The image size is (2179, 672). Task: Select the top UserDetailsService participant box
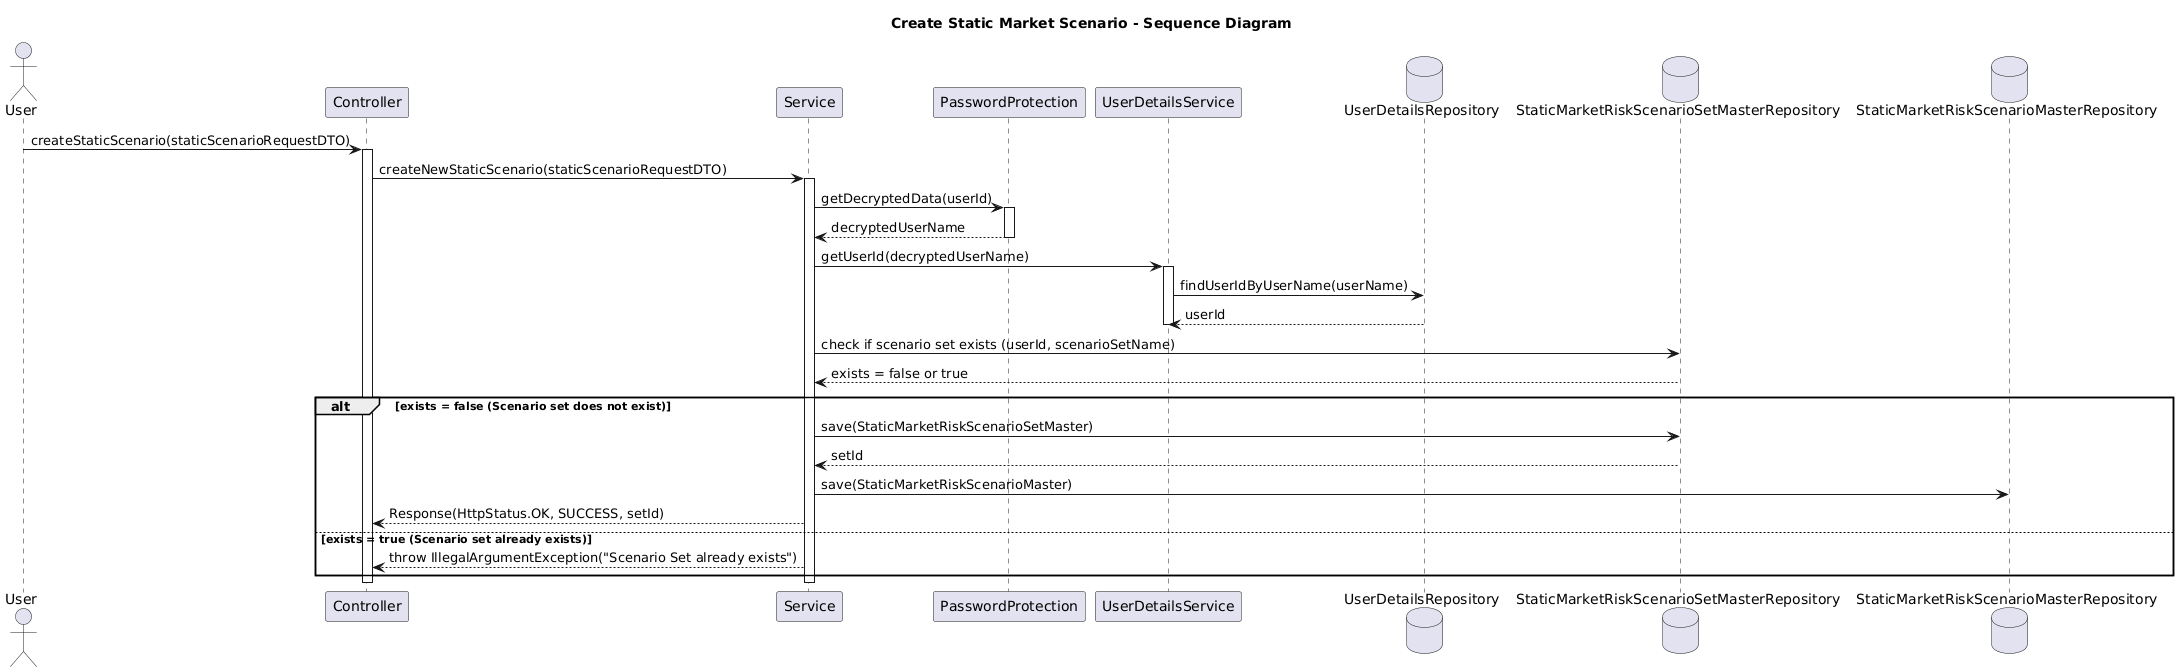1168,102
